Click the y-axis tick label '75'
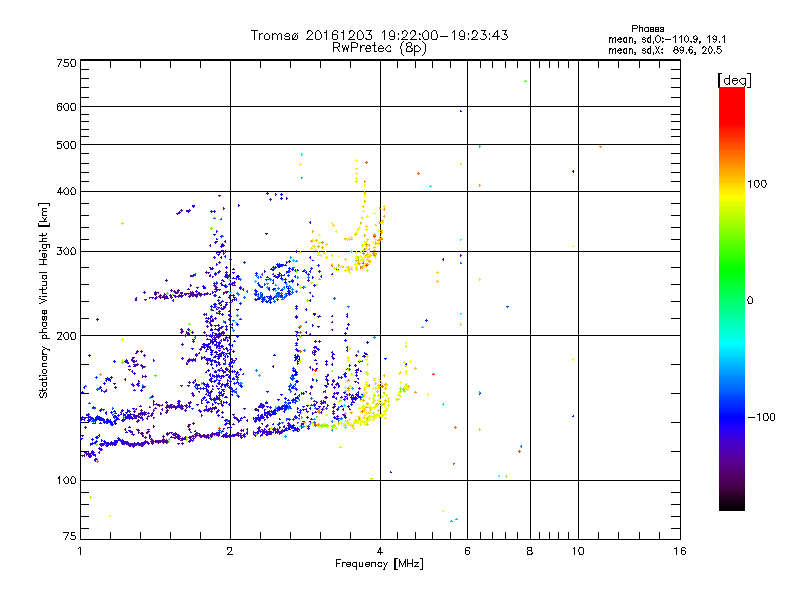This screenshot has height=600, width=800. pyautogui.click(x=70, y=536)
